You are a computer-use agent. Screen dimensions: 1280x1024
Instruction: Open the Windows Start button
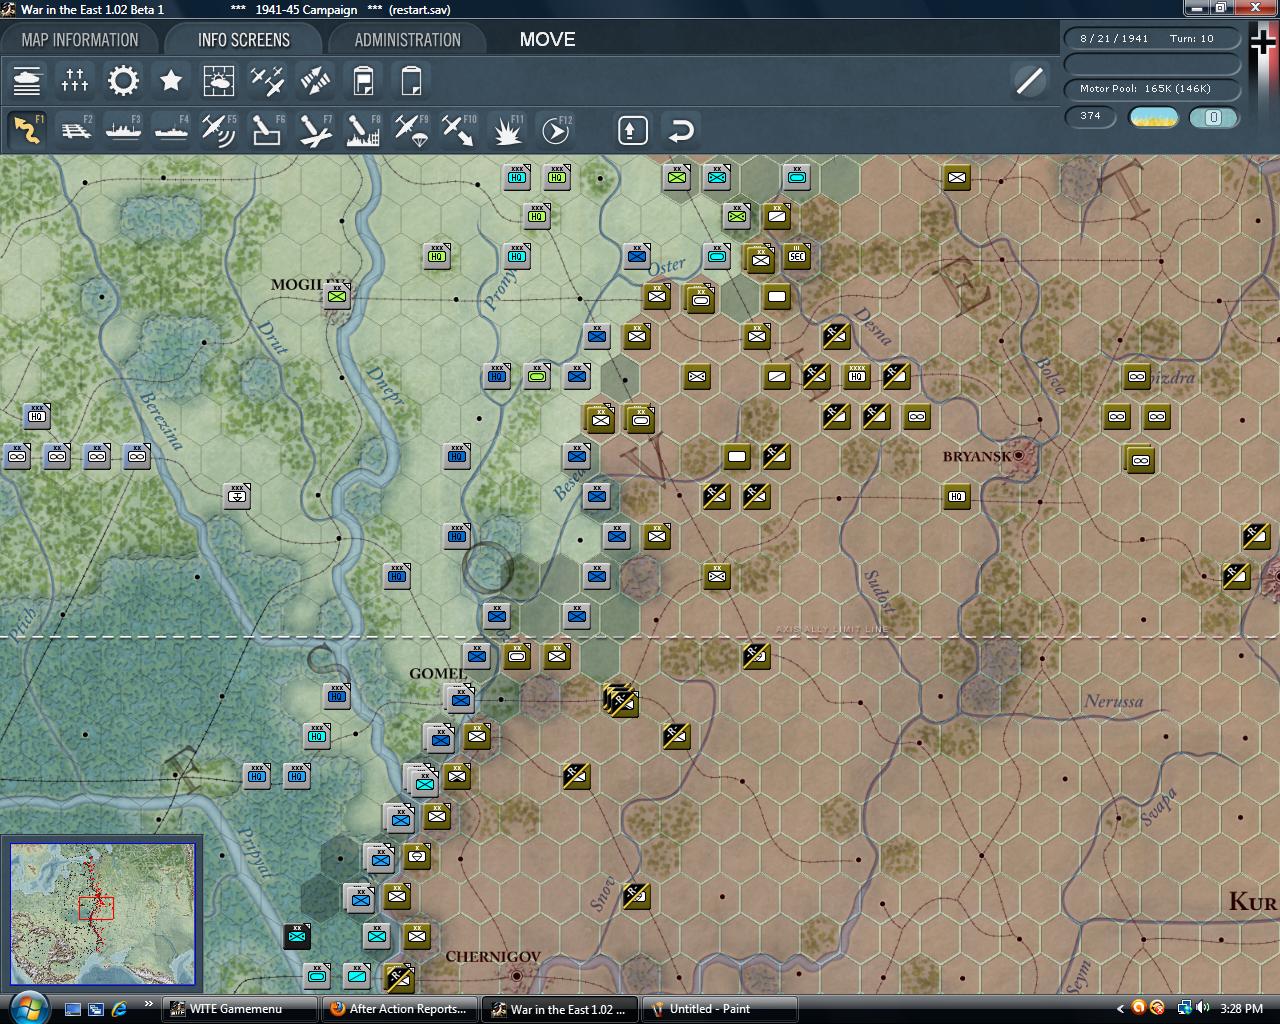[x=27, y=1008]
